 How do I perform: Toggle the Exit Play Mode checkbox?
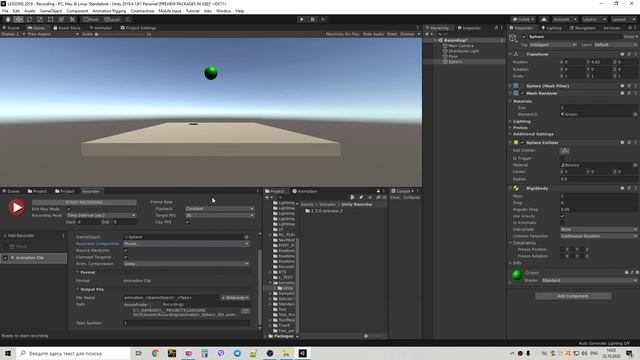[x=69, y=209]
